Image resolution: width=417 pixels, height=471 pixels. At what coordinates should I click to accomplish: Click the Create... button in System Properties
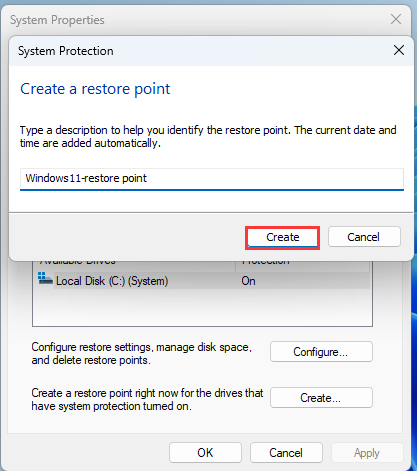(321, 398)
